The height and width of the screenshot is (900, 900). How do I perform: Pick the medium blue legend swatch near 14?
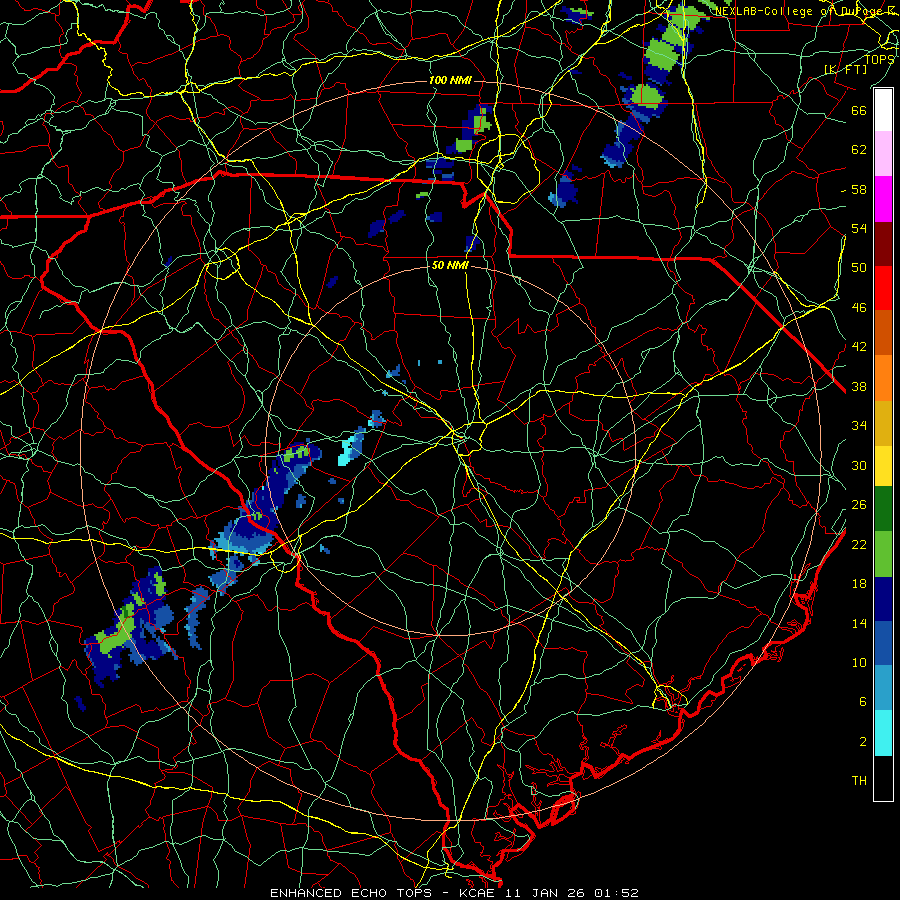coord(883,643)
